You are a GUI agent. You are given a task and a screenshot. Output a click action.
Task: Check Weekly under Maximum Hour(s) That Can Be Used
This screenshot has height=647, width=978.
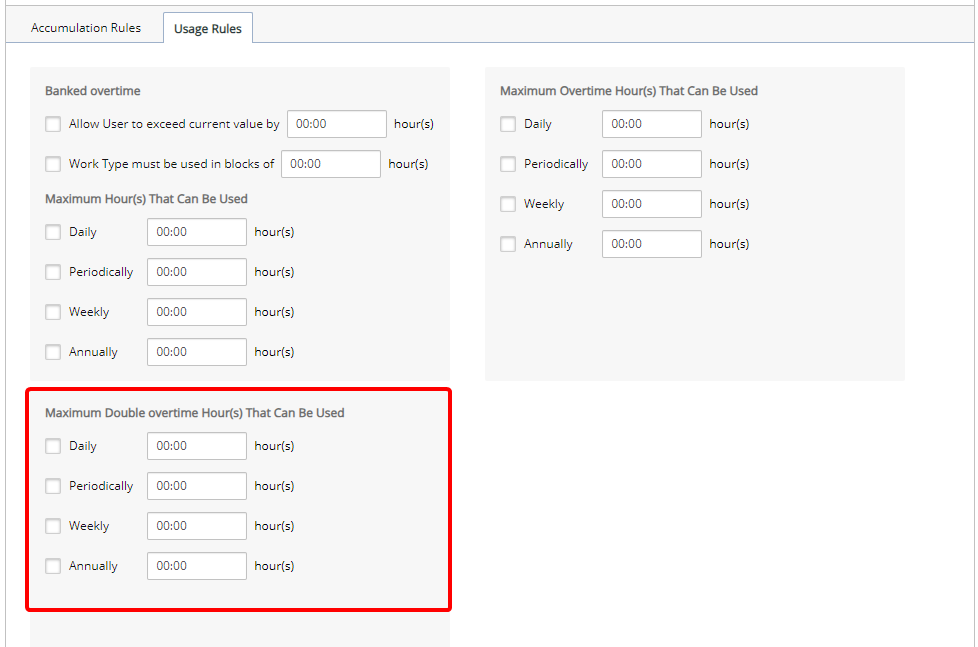[53, 312]
